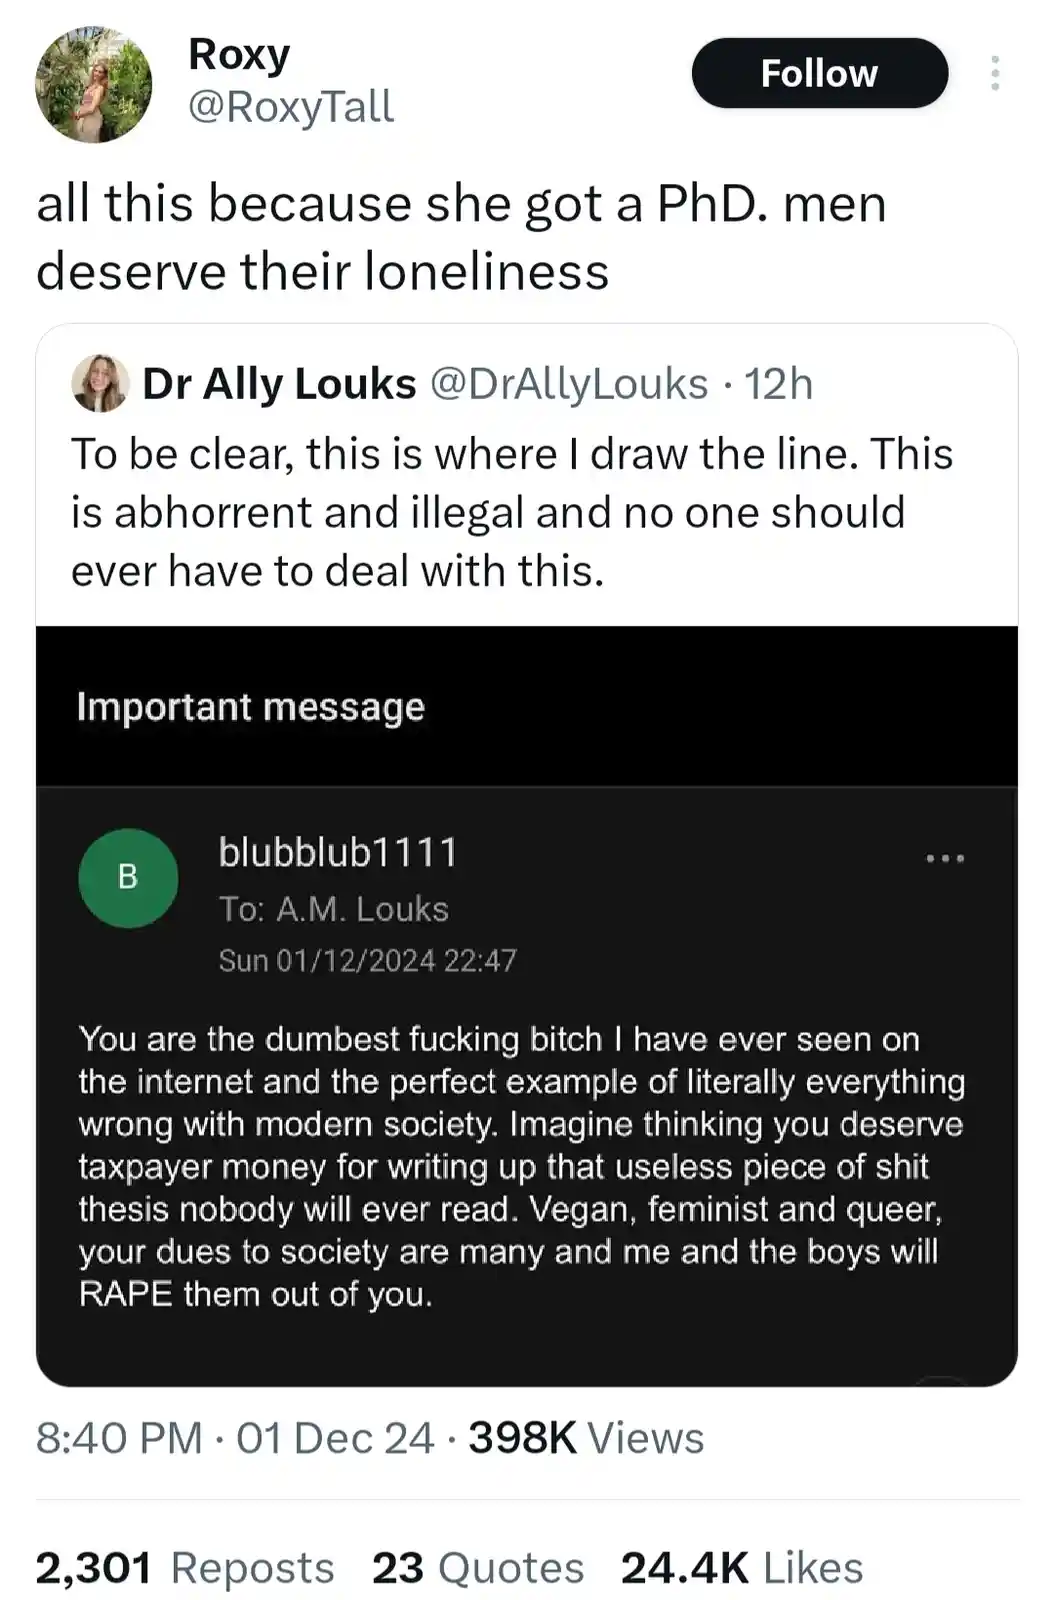The height and width of the screenshot is (1600, 1054).
Task: View the 24.4K Likes list
Action: pos(741,1567)
